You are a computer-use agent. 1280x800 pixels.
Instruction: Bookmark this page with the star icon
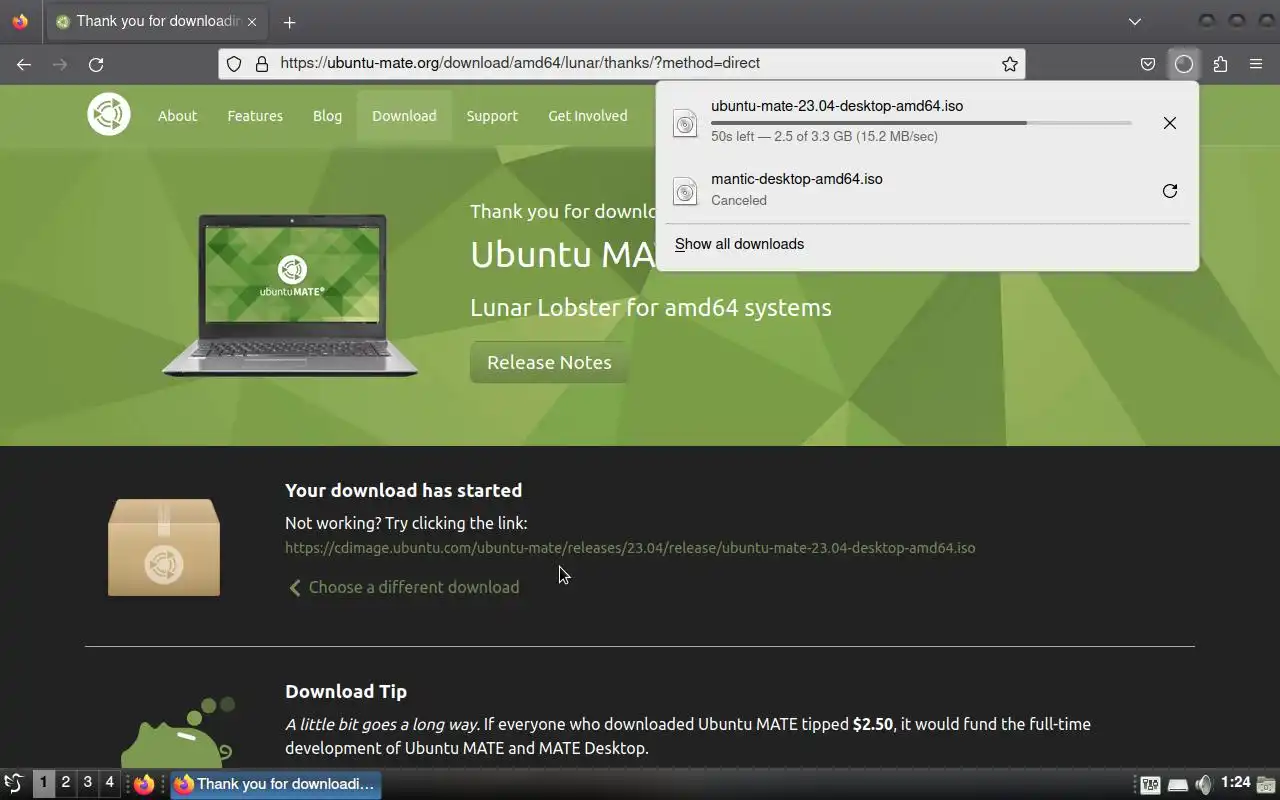(x=1010, y=64)
